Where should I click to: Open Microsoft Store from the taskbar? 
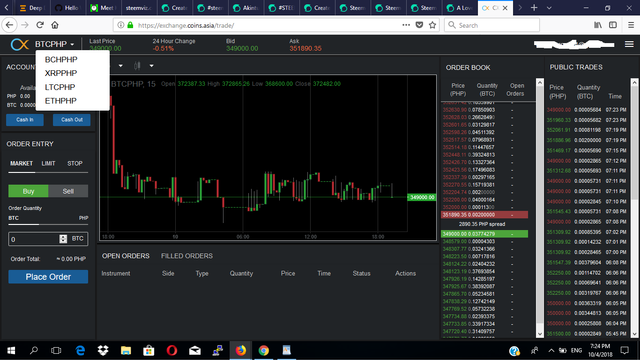pos(149,350)
